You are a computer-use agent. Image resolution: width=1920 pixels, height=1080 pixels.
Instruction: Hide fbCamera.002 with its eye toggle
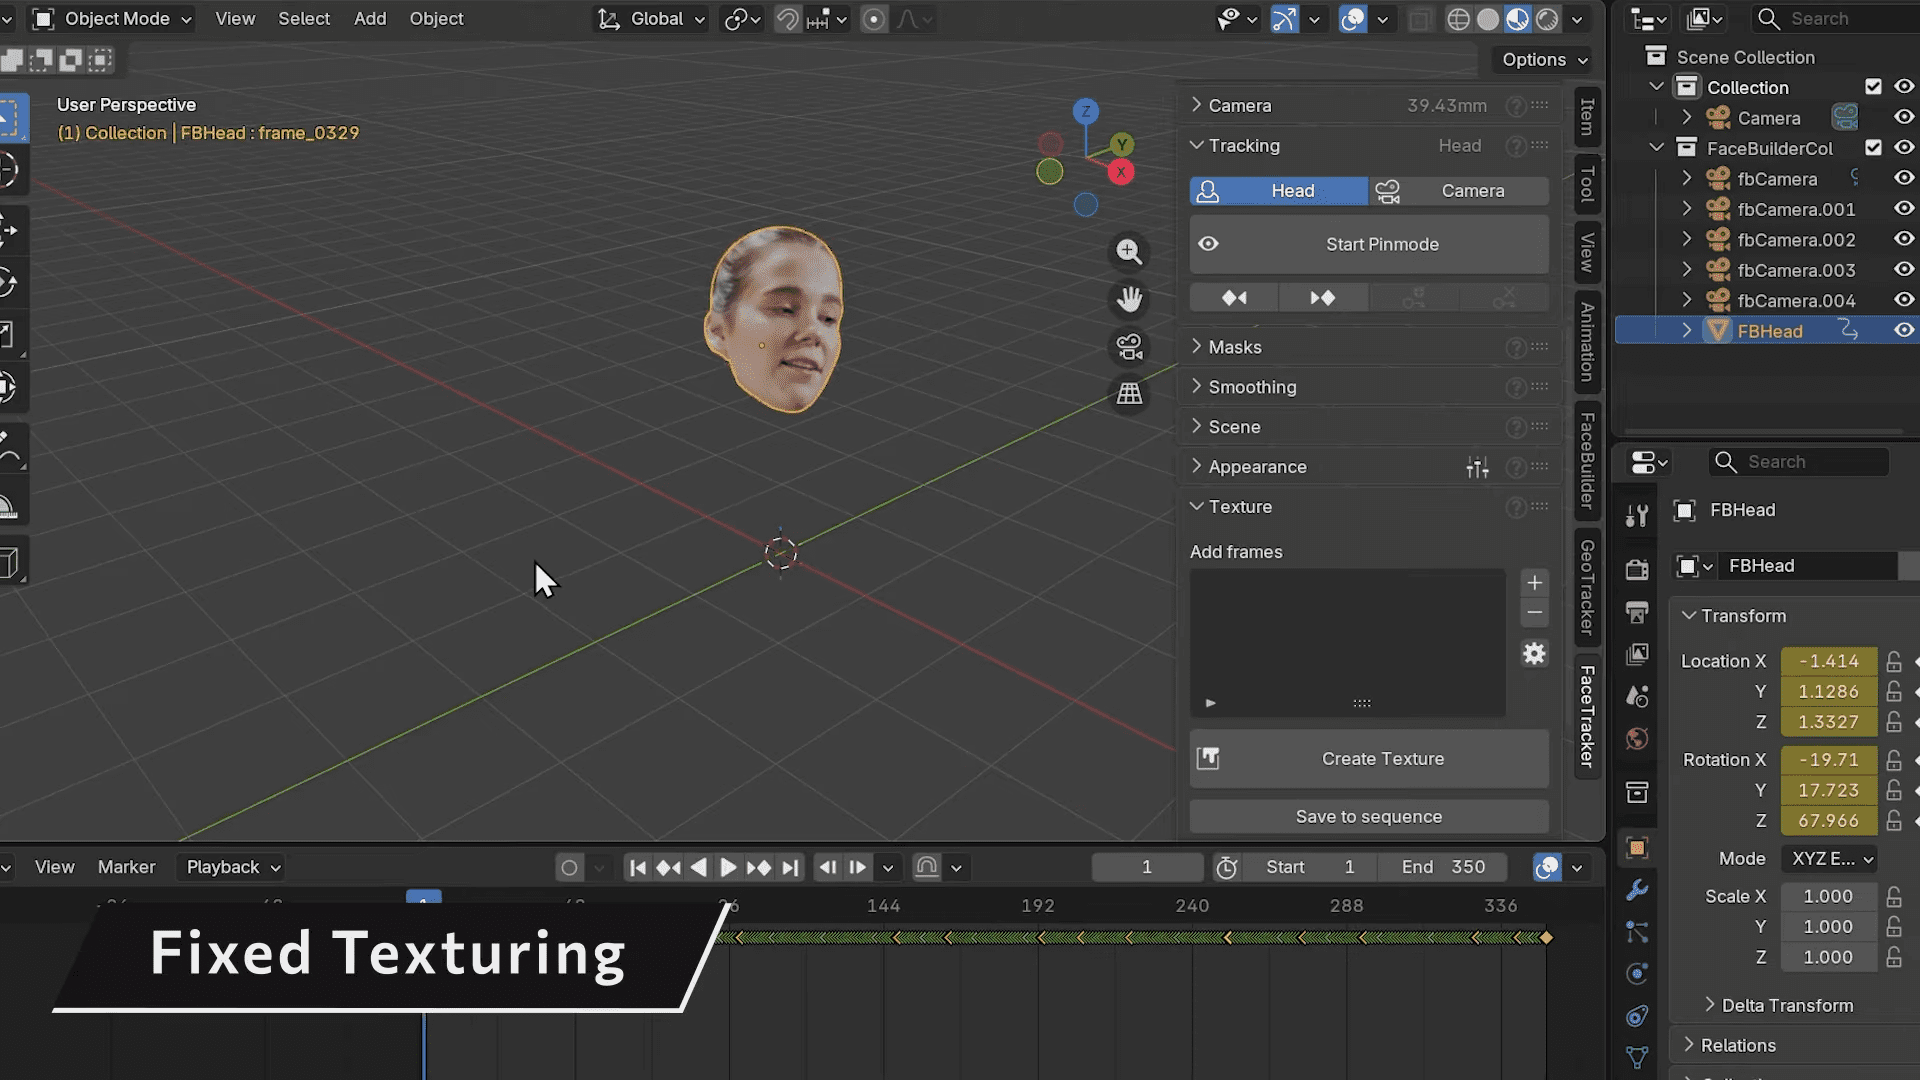pos(1904,239)
